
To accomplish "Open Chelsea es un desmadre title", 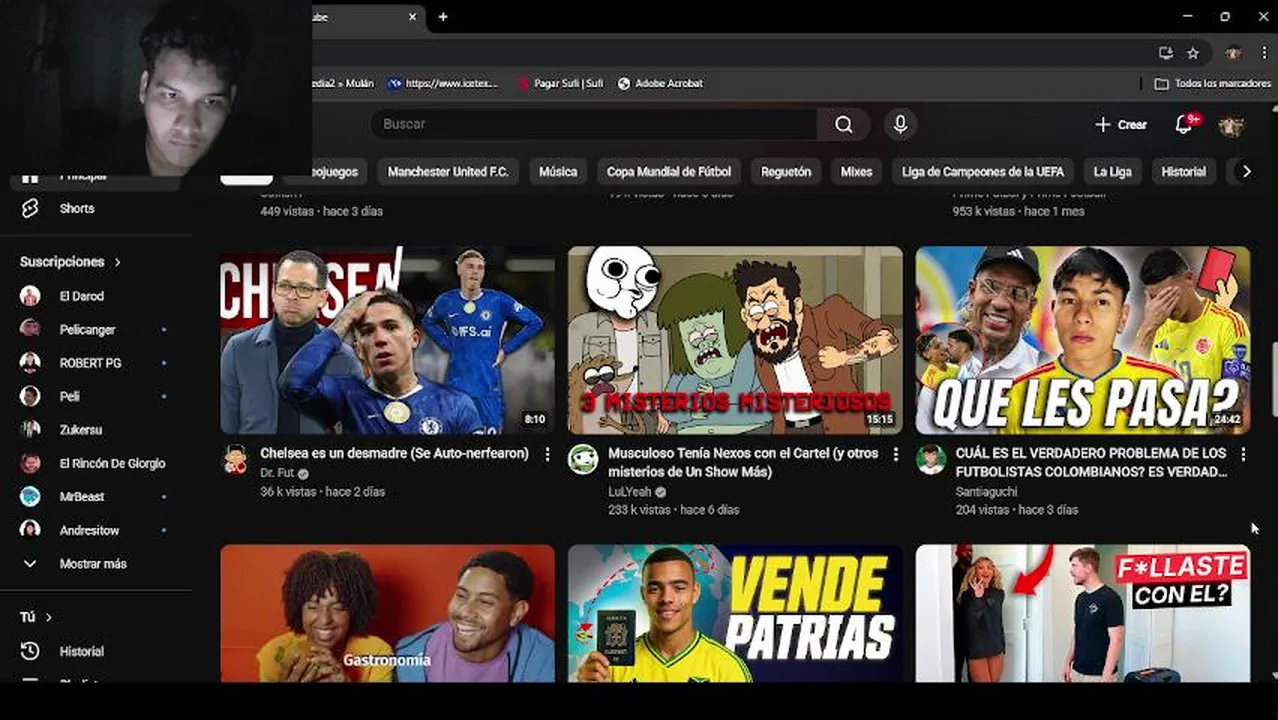I will [394, 454].
